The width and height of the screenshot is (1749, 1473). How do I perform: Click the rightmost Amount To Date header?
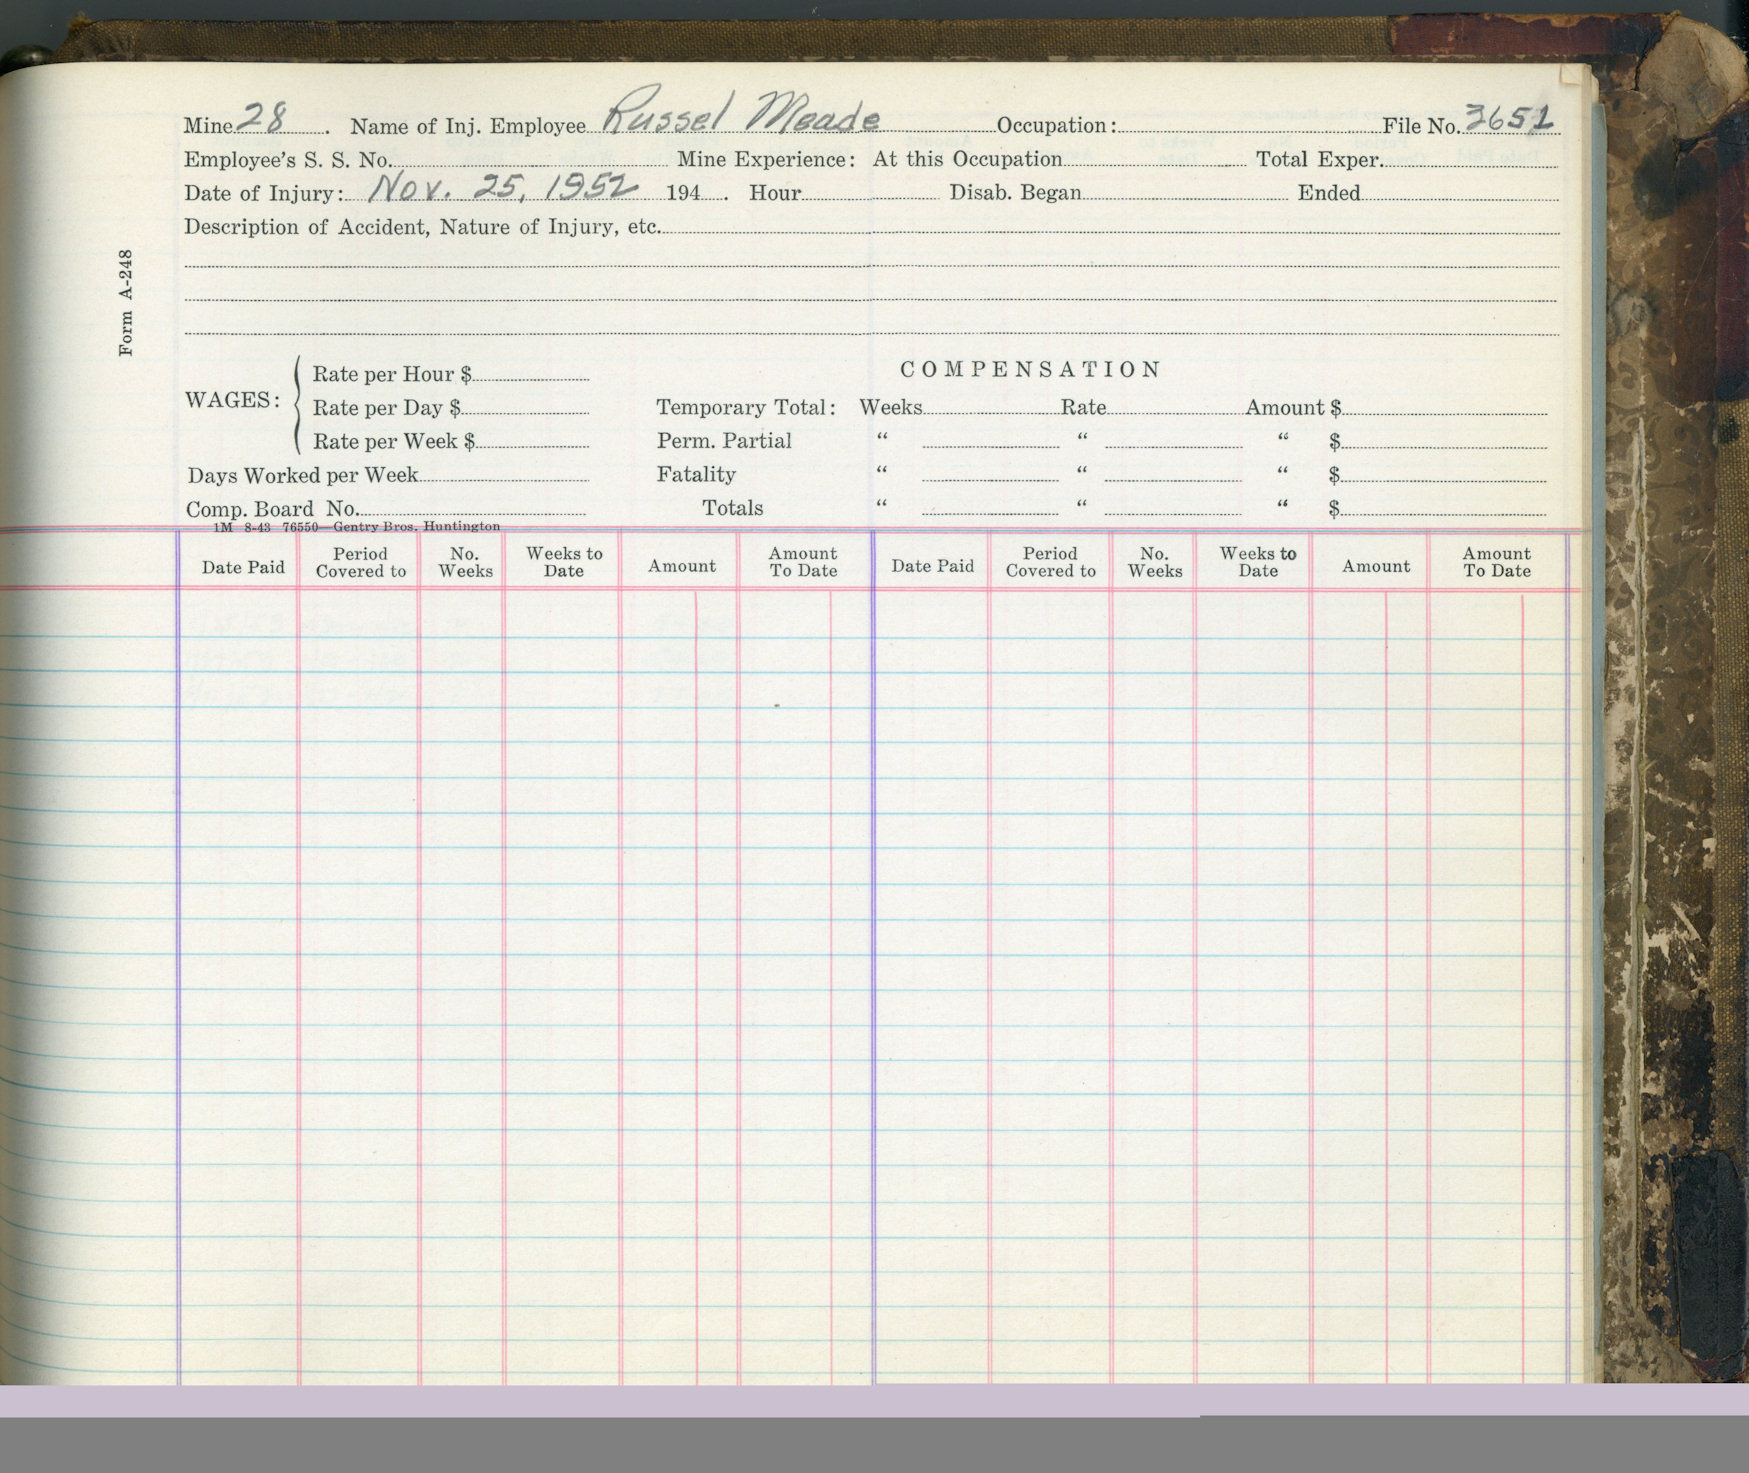[x=1496, y=562]
